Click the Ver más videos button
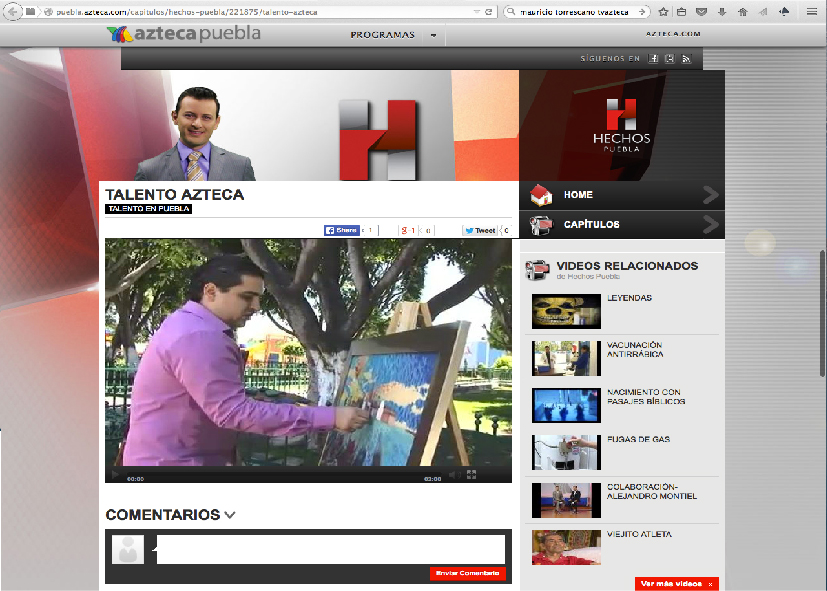This screenshot has width=827, height=591. pyautogui.click(x=676, y=583)
